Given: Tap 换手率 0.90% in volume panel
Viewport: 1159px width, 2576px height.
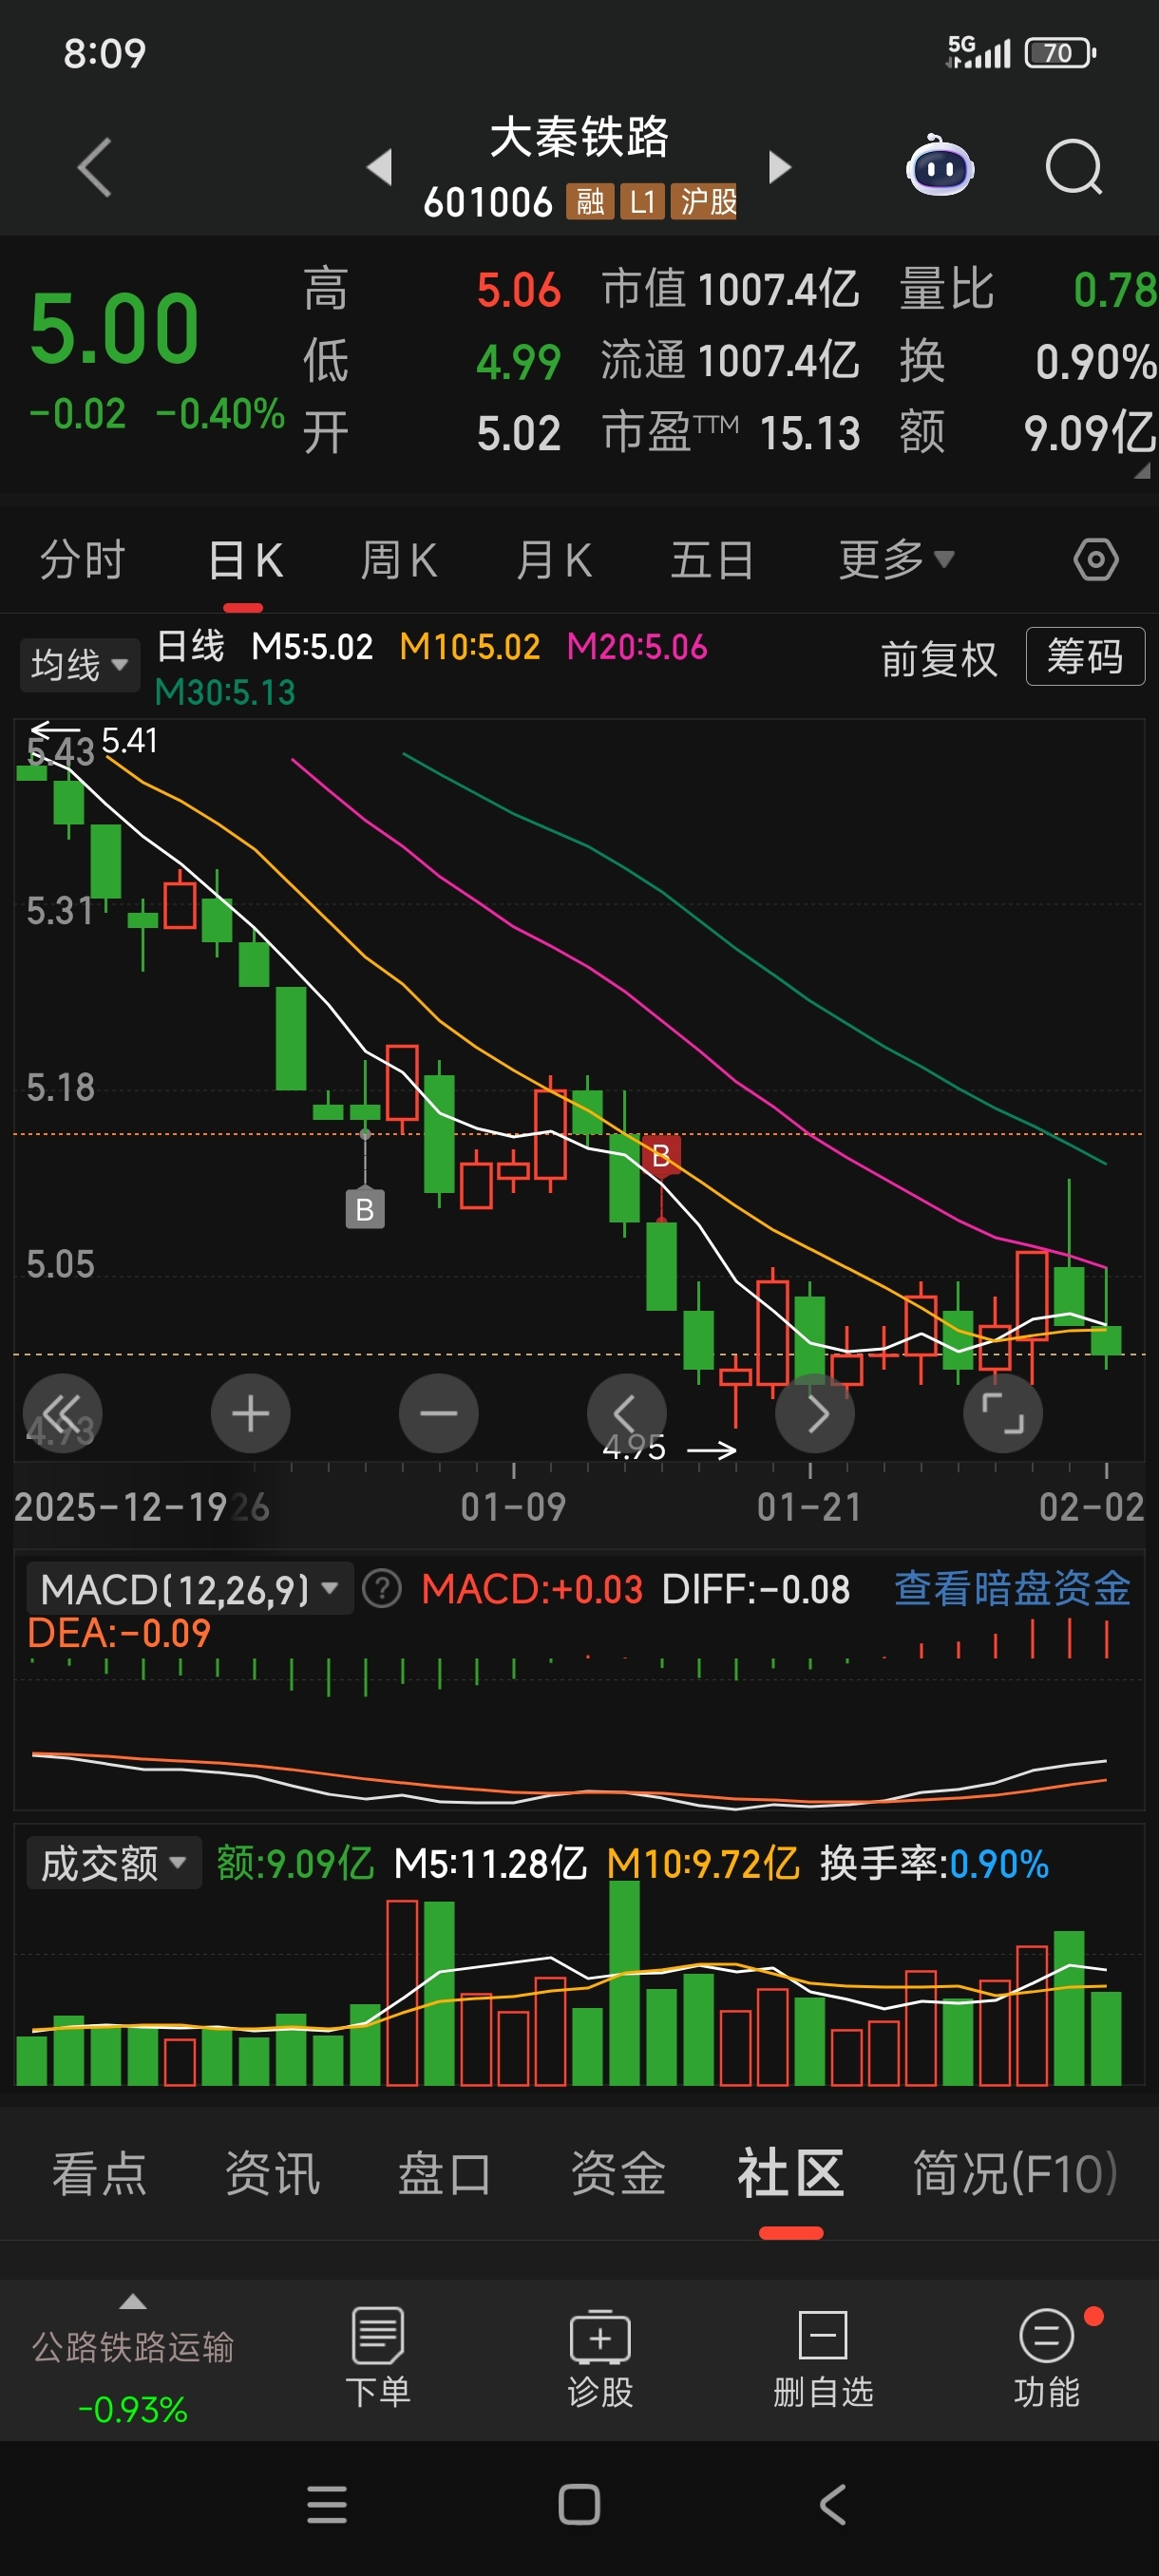Looking at the screenshot, I should click(934, 1863).
